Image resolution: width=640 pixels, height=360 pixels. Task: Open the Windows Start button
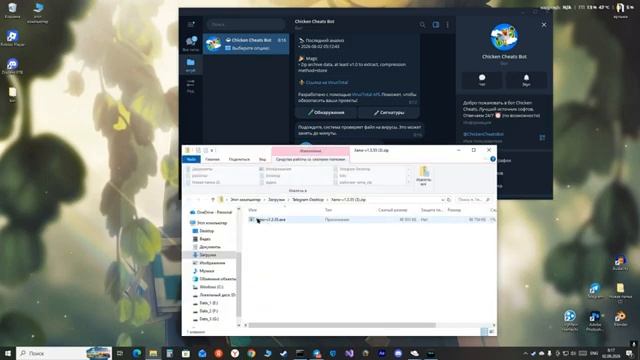pos(8,353)
